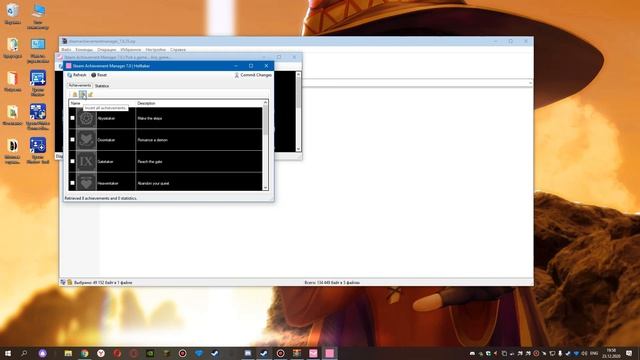
Task: Select the Achievements tab
Action: [80, 85]
